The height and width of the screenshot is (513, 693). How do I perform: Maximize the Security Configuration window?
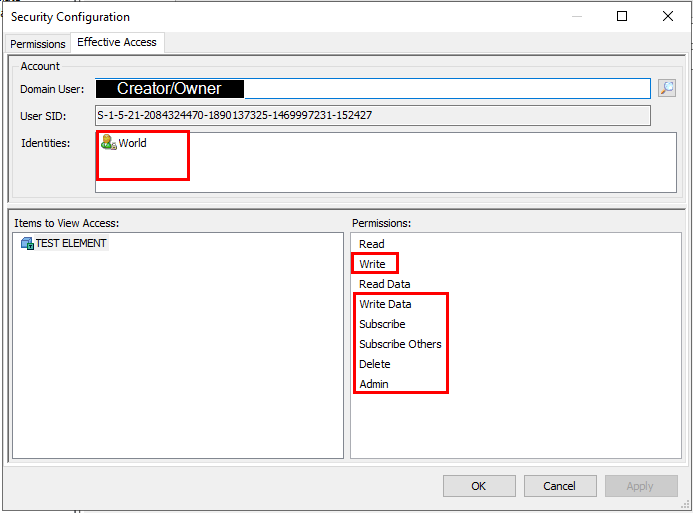[622, 17]
